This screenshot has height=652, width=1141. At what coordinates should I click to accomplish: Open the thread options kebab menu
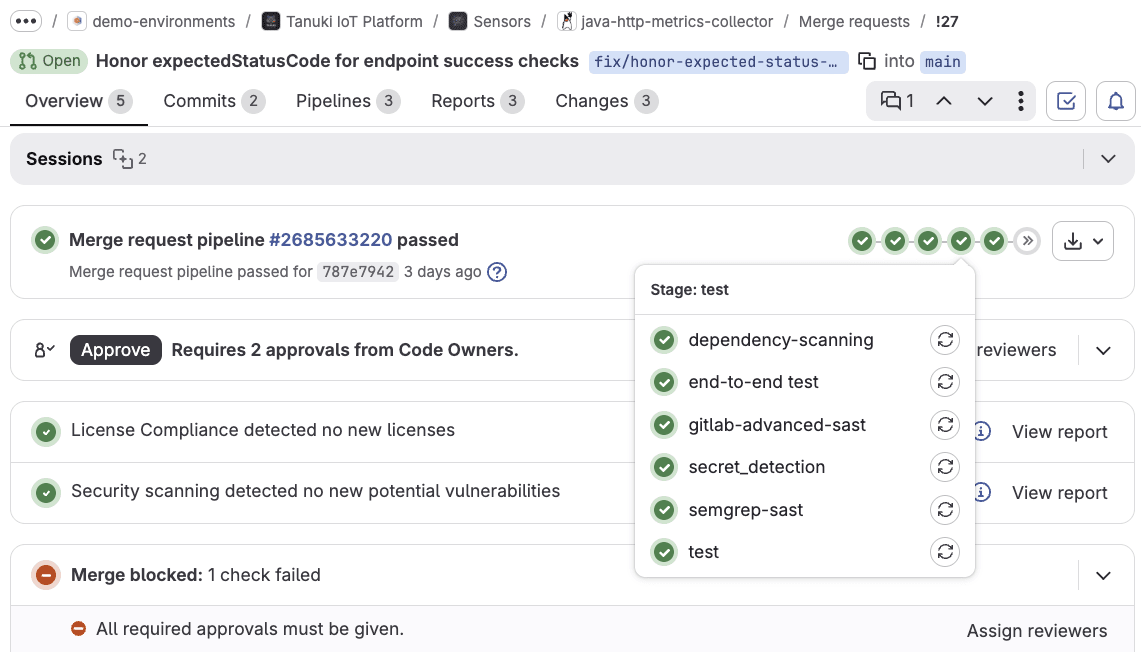pyautogui.click(x=1021, y=100)
